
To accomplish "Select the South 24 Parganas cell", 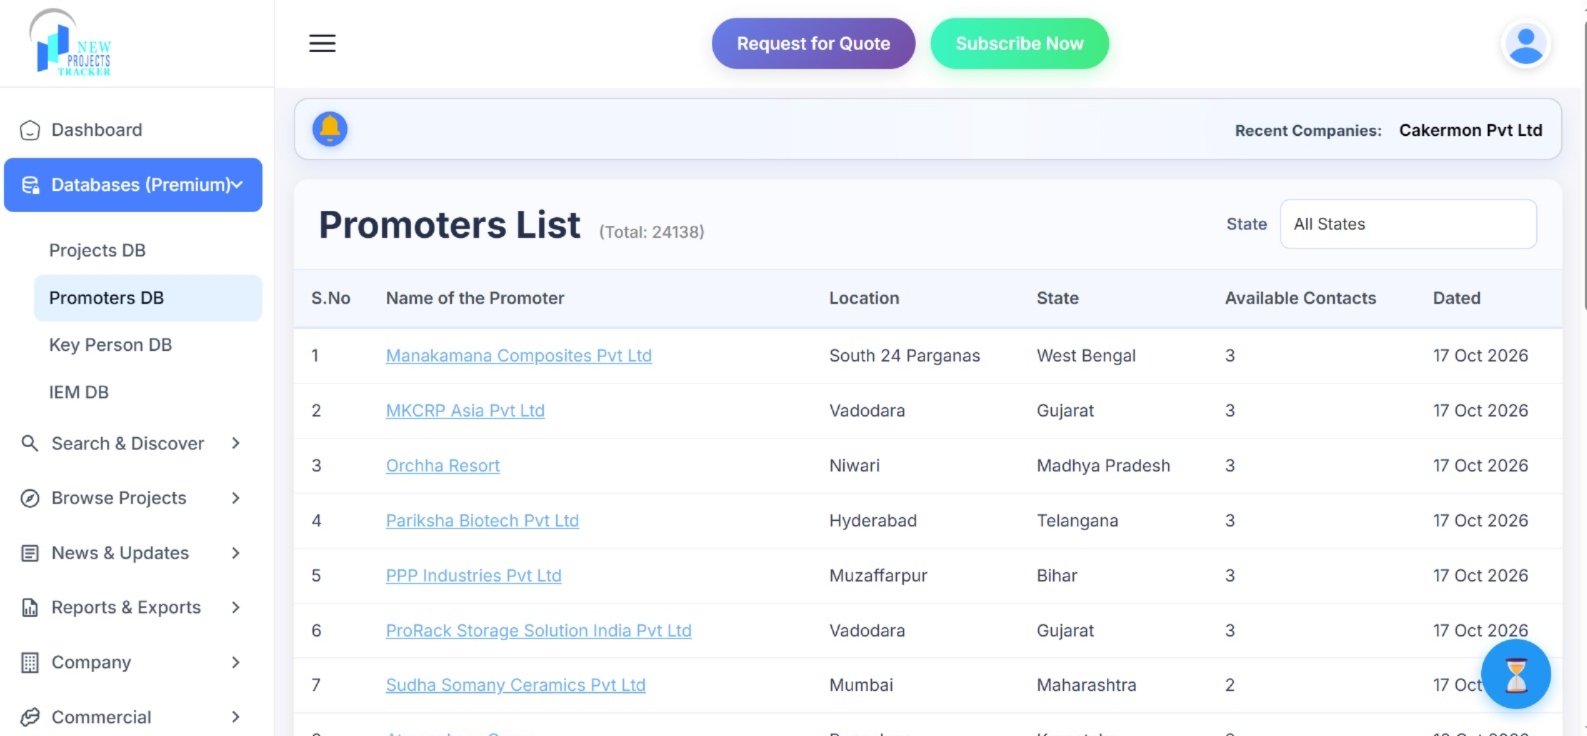I will pos(904,356).
